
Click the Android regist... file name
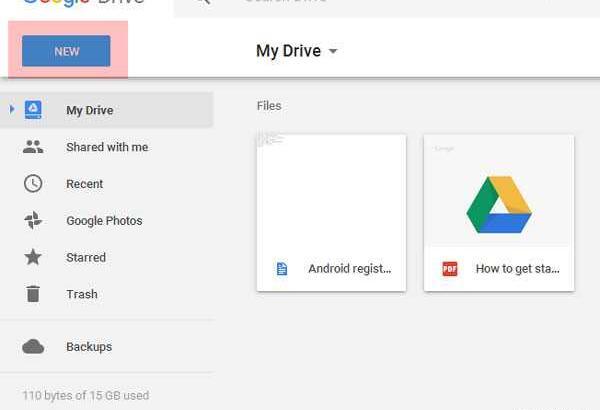pyautogui.click(x=350, y=269)
